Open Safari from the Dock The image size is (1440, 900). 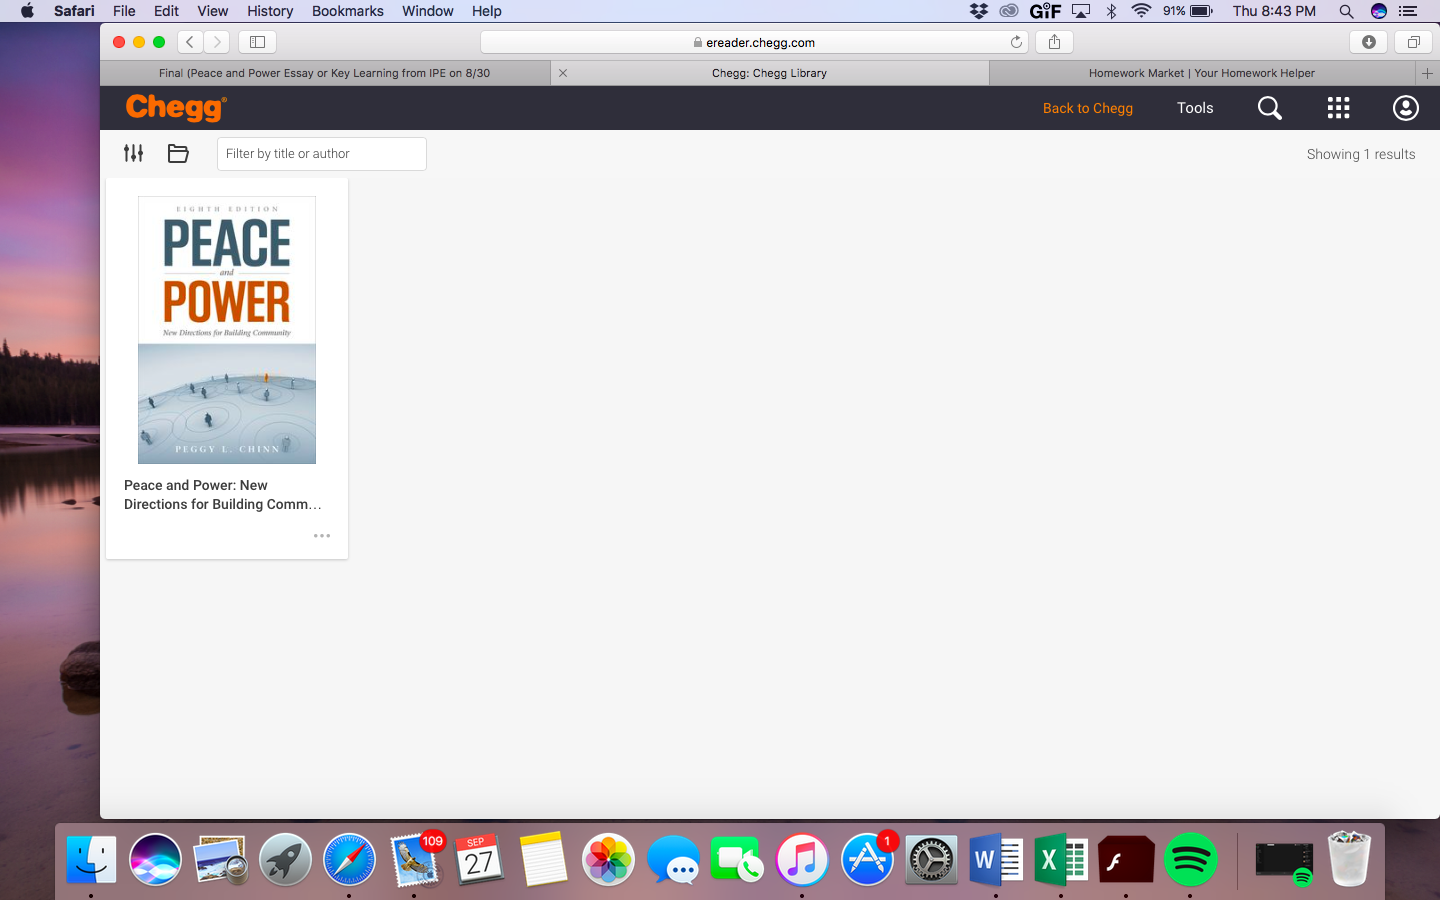click(x=349, y=859)
